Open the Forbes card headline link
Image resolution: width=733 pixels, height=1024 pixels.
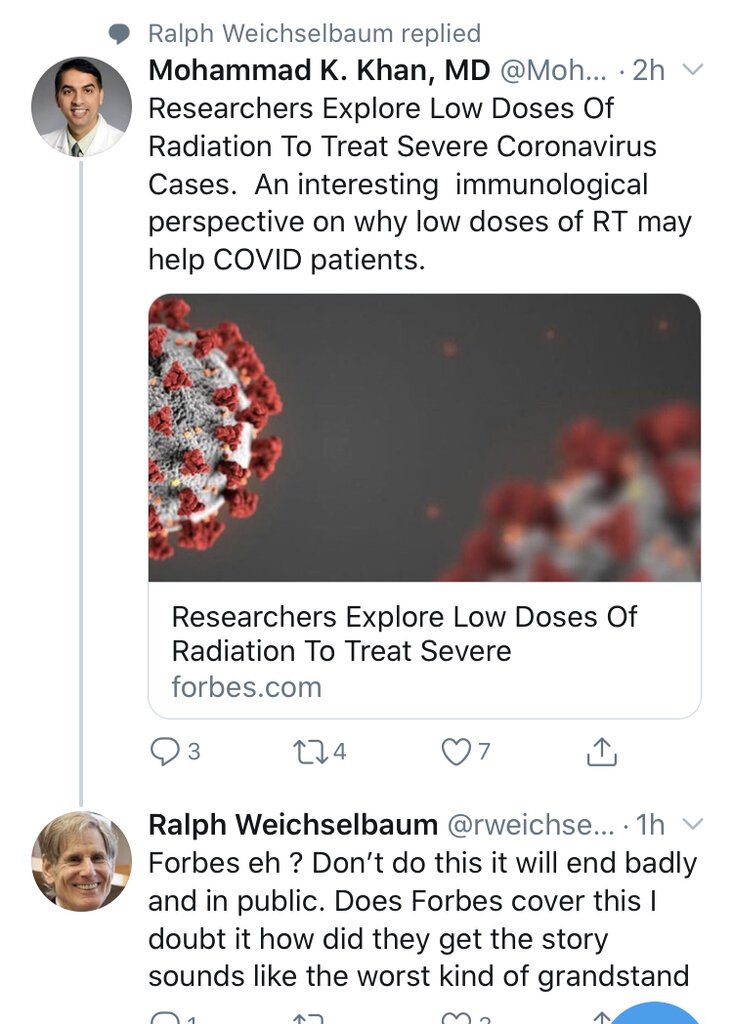pyautogui.click(x=404, y=634)
